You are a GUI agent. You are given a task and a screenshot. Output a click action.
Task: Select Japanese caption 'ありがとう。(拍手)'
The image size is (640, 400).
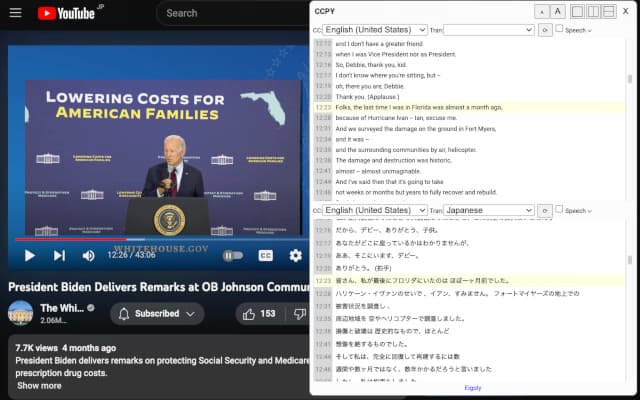point(363,268)
